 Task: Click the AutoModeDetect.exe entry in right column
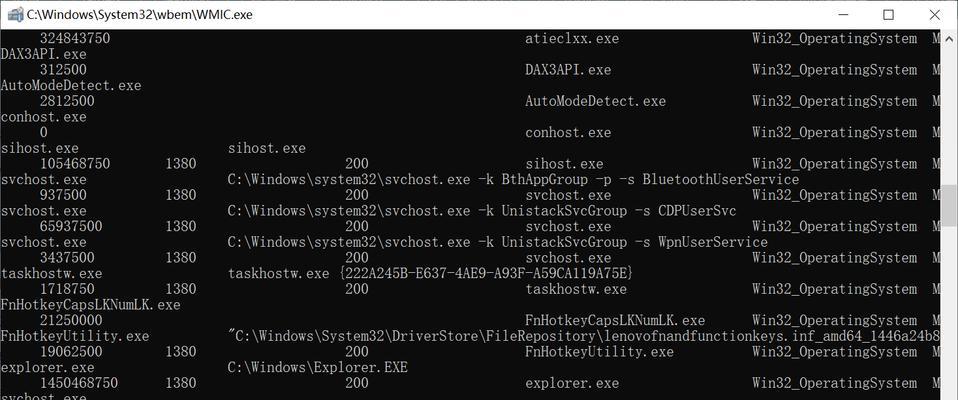[595, 101]
